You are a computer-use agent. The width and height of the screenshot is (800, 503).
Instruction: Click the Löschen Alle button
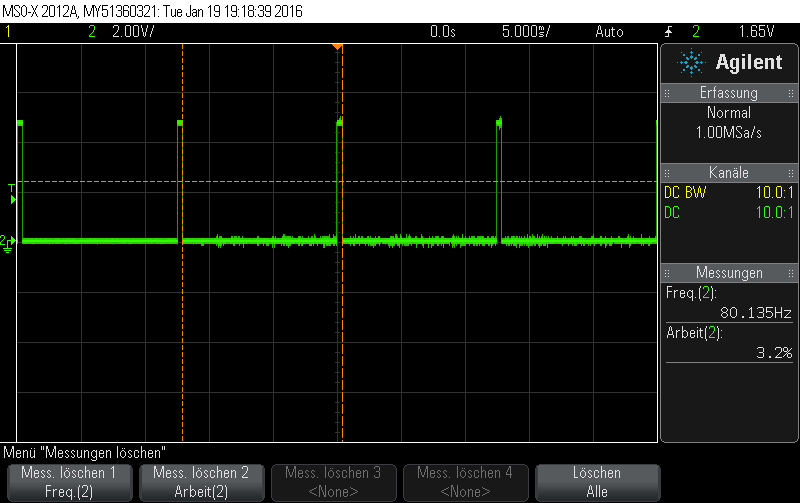(597, 482)
